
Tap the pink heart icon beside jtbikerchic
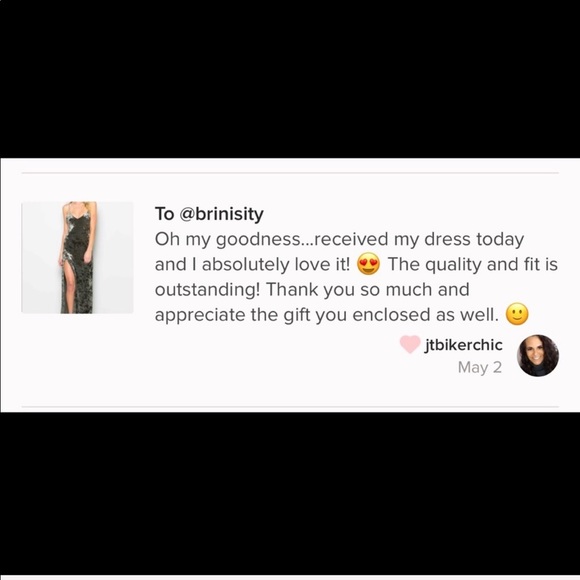[x=410, y=344]
